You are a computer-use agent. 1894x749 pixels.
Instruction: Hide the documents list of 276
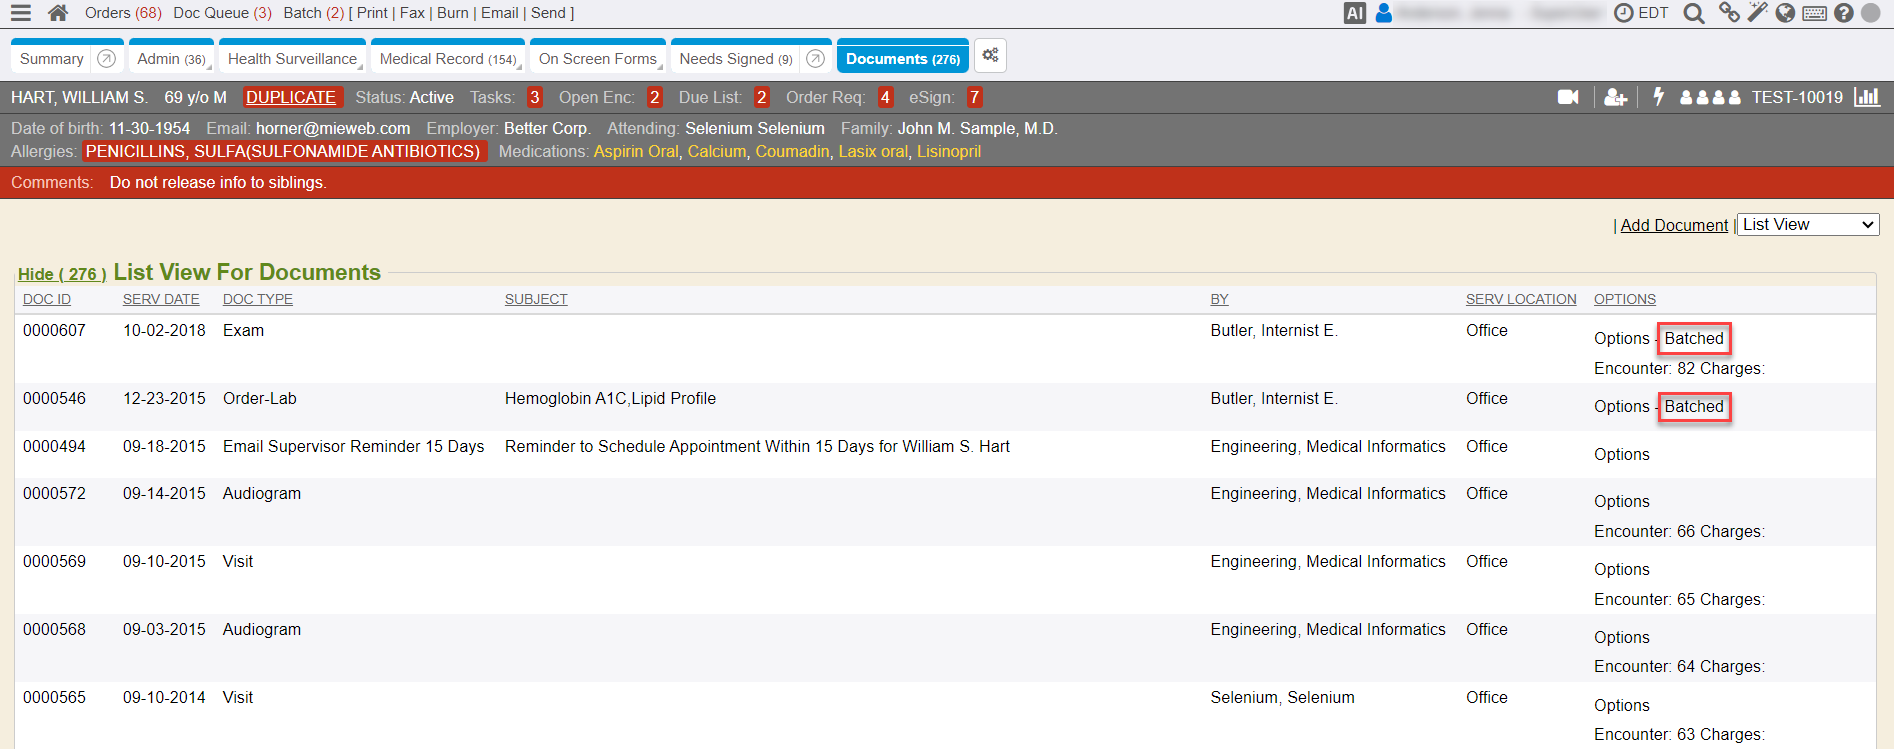click(61, 274)
